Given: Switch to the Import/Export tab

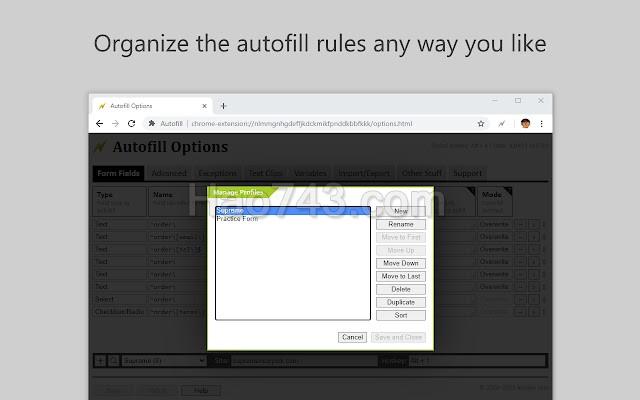Looking at the screenshot, I should pyautogui.click(x=364, y=173).
